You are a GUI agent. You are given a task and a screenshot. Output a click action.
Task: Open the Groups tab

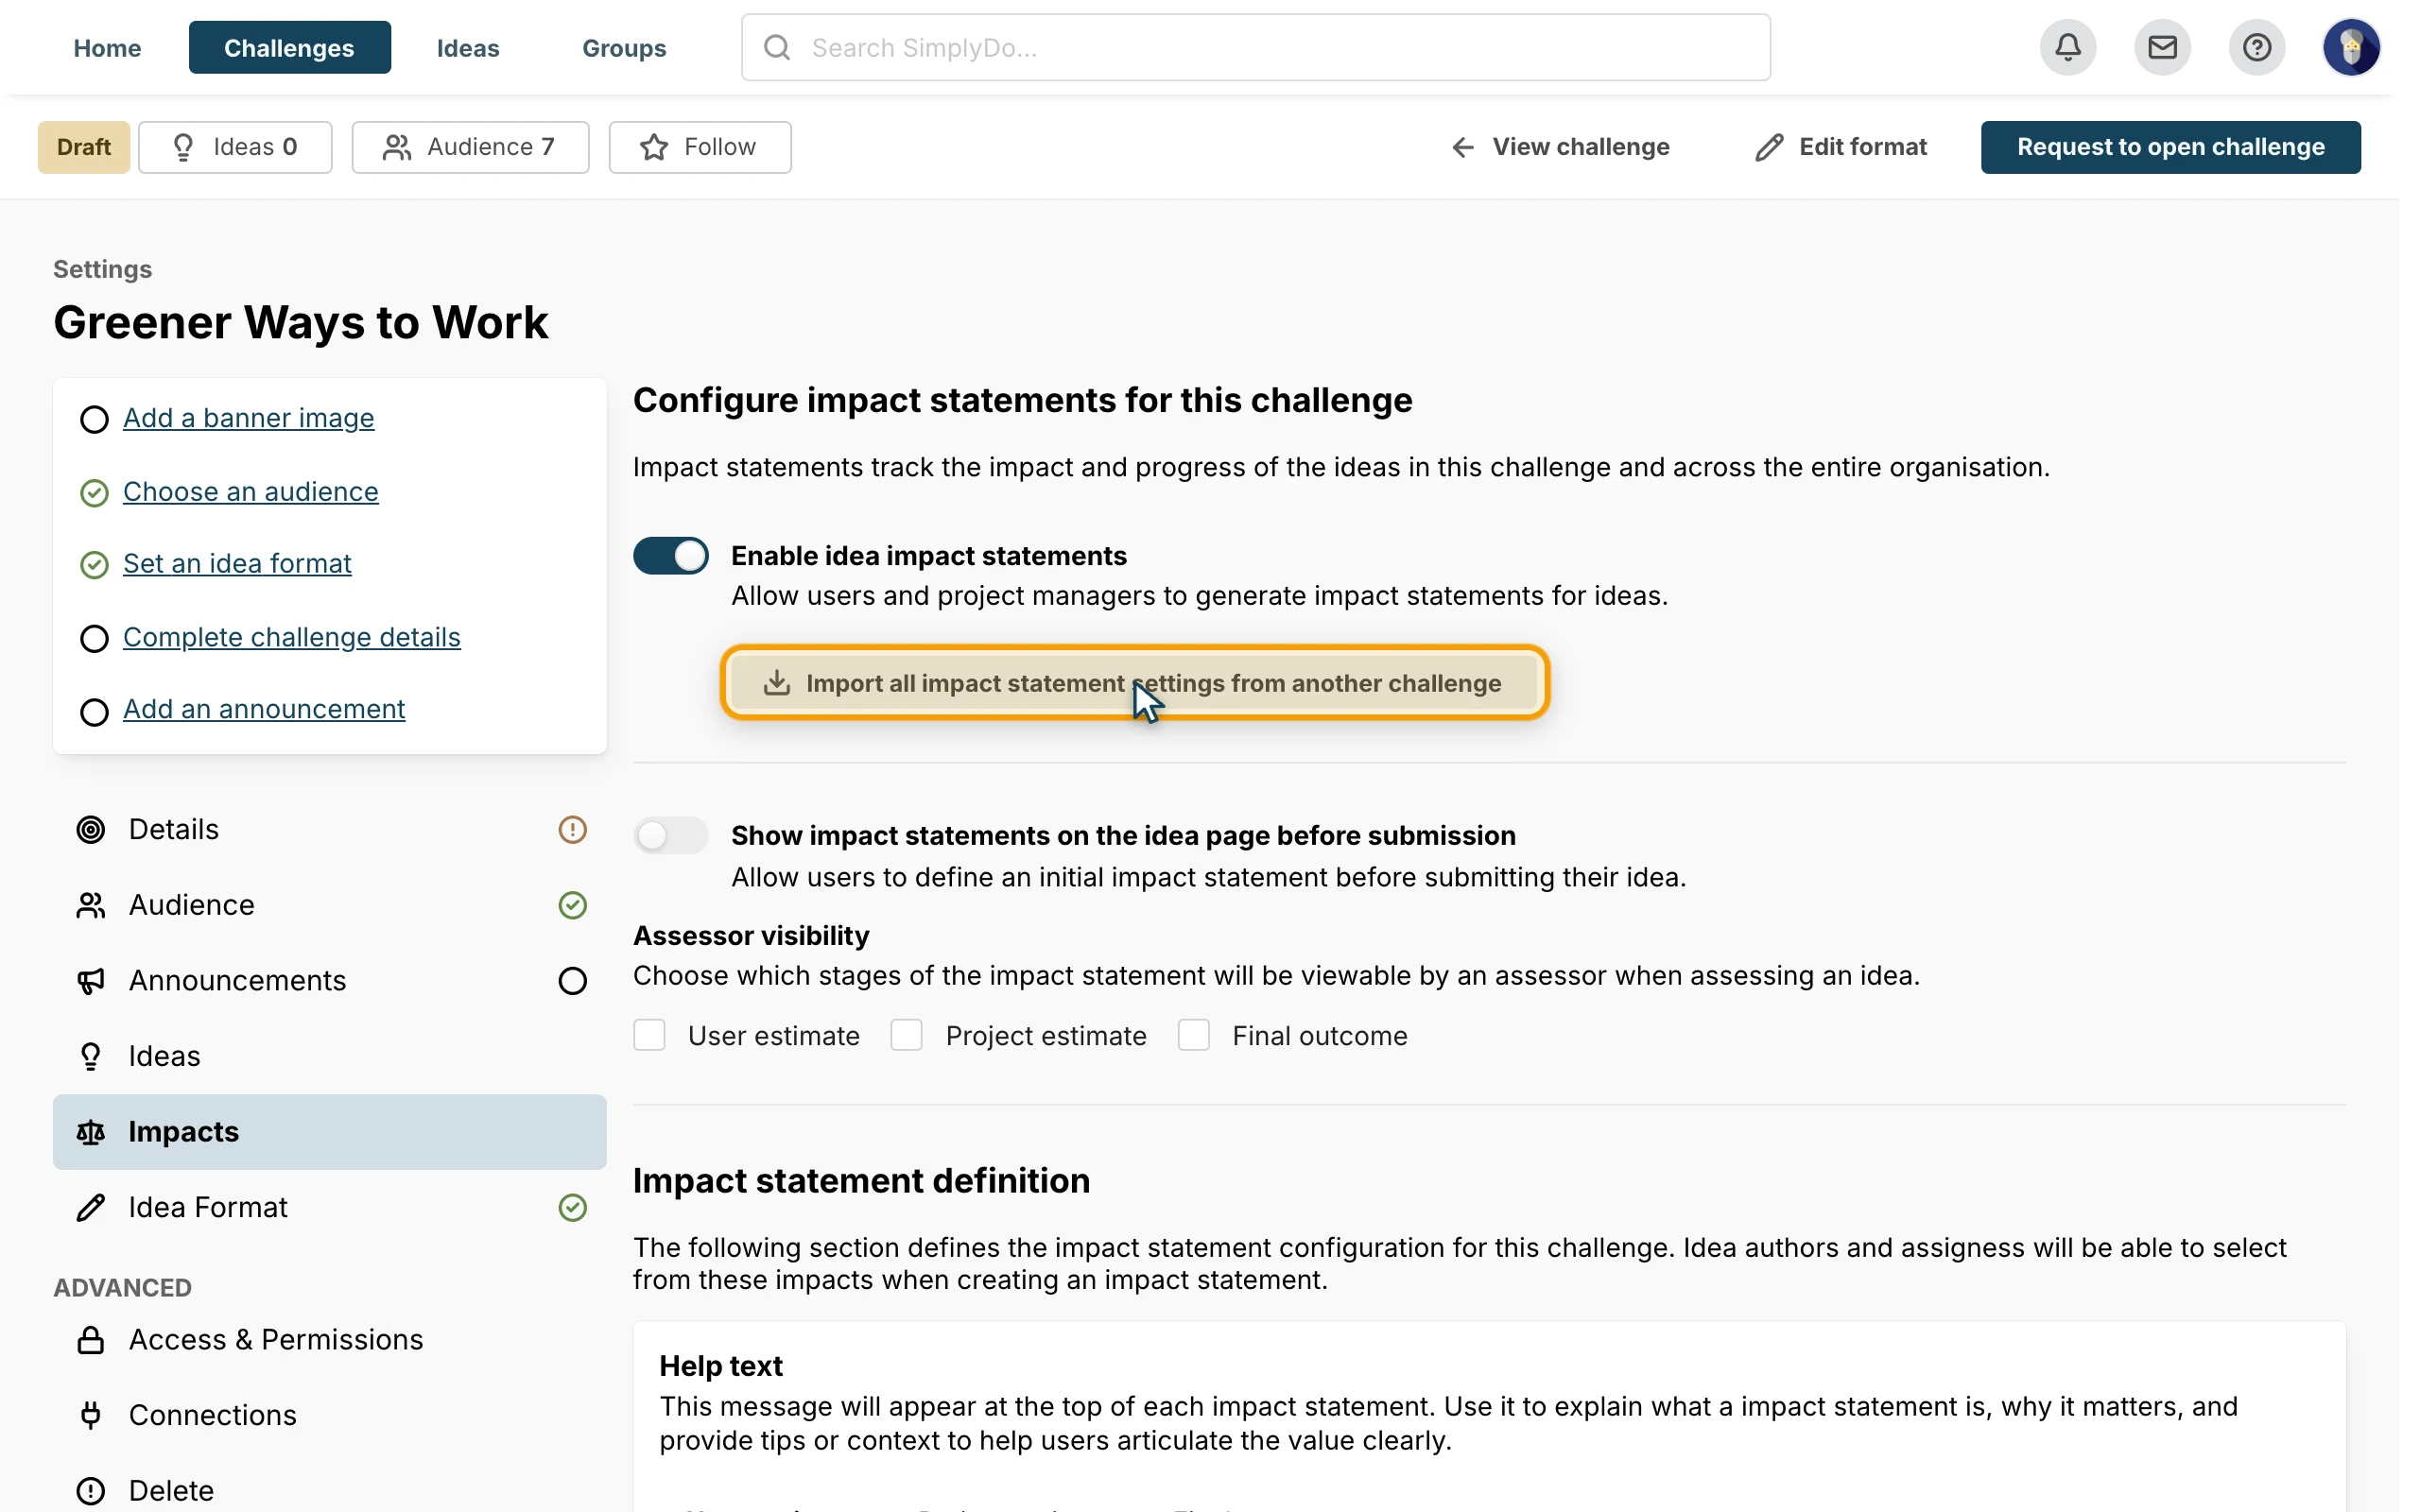[x=624, y=47]
